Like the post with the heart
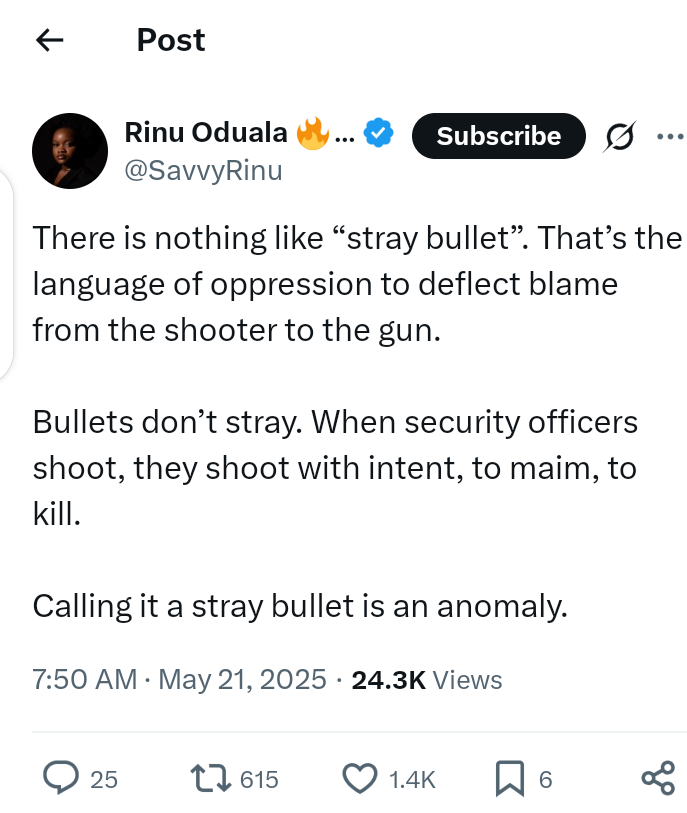This screenshot has height=813, width=687. point(360,778)
